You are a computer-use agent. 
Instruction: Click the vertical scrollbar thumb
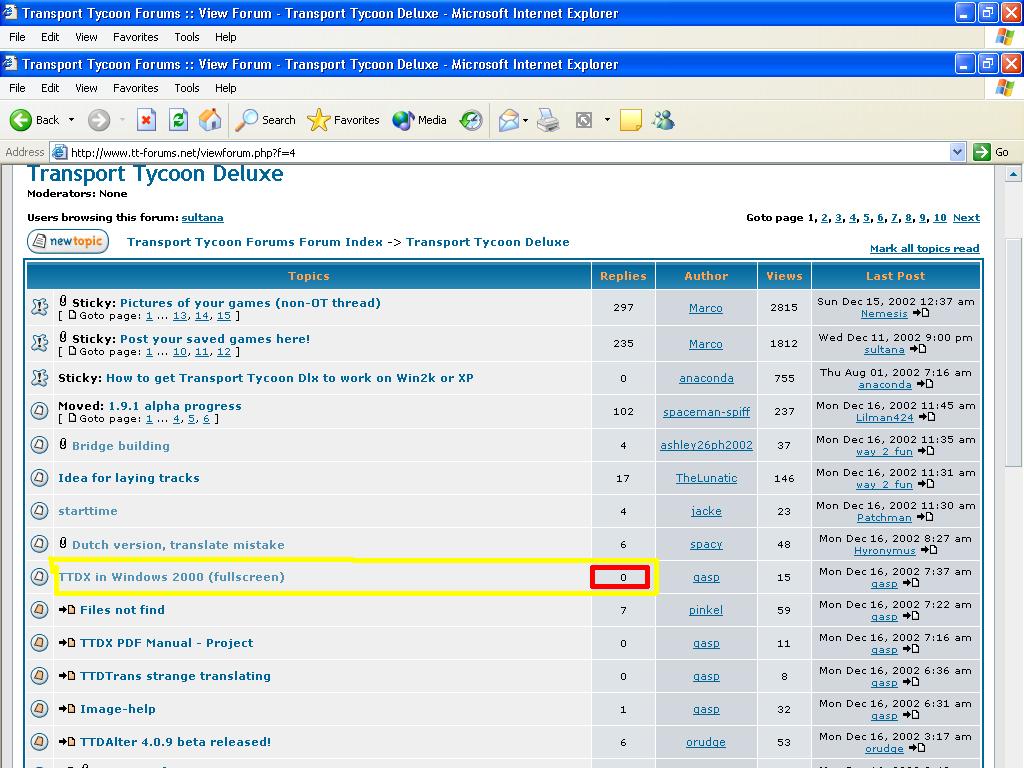click(x=1013, y=352)
